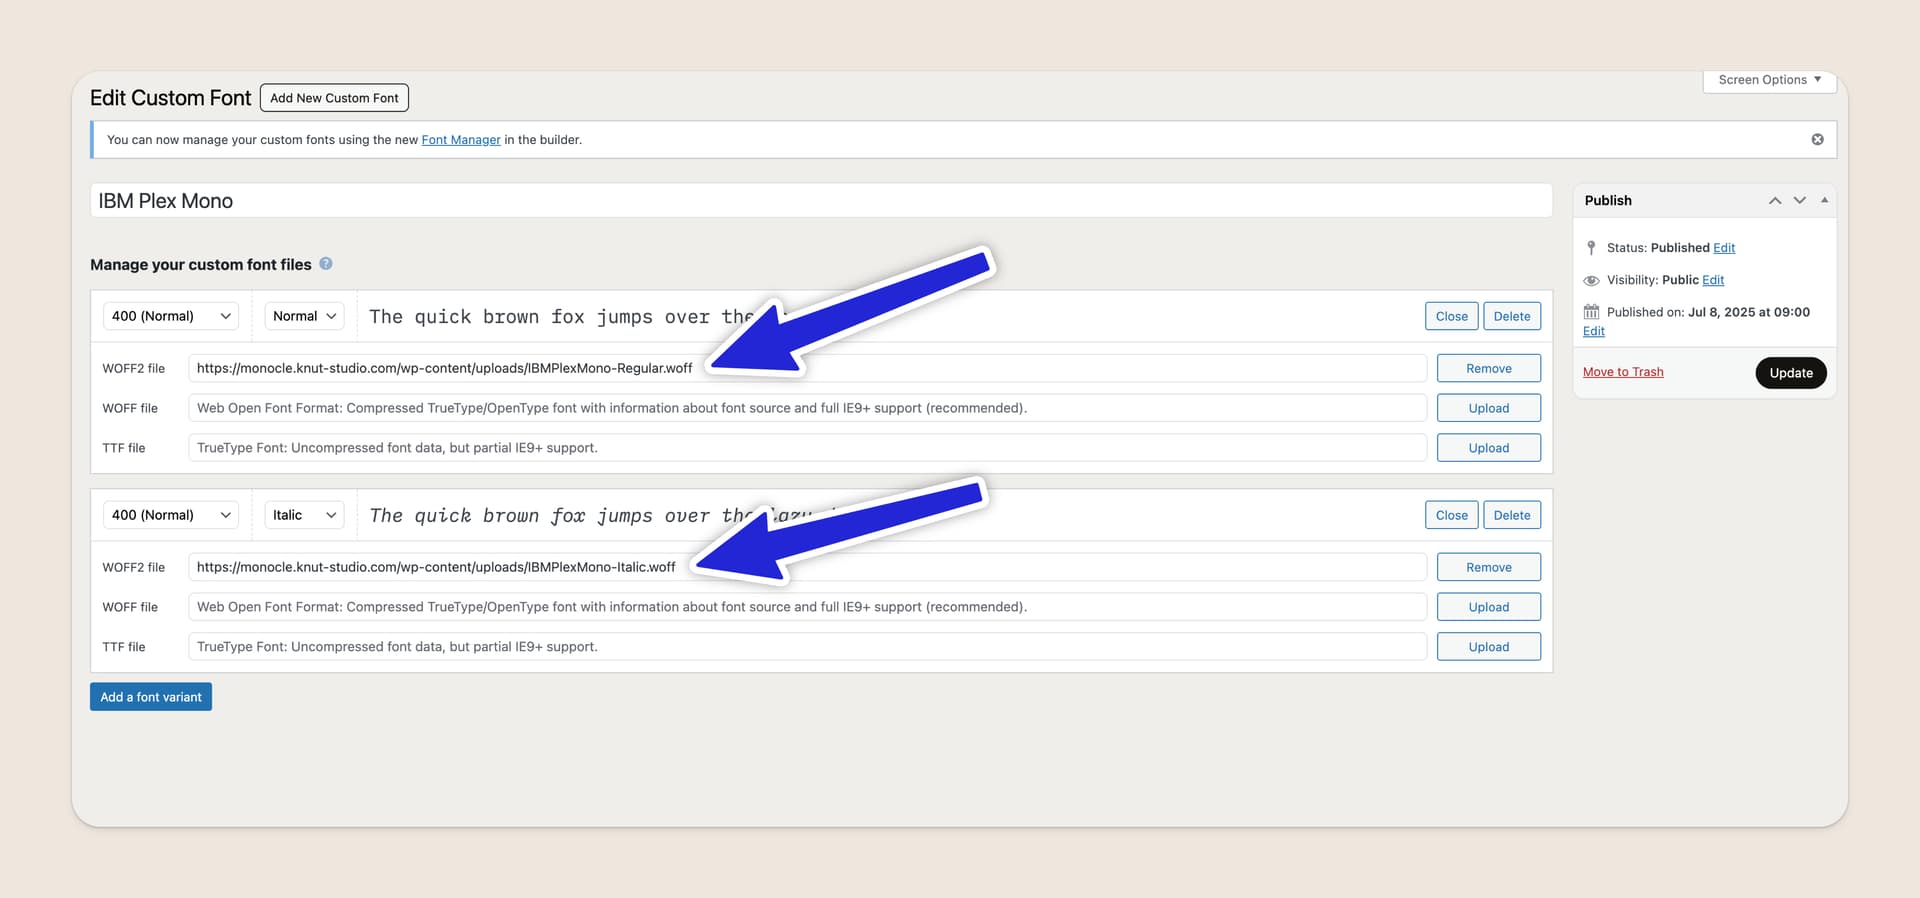Click the calendar icon next to Published on
This screenshot has height=898, width=1920.
coord(1591,312)
